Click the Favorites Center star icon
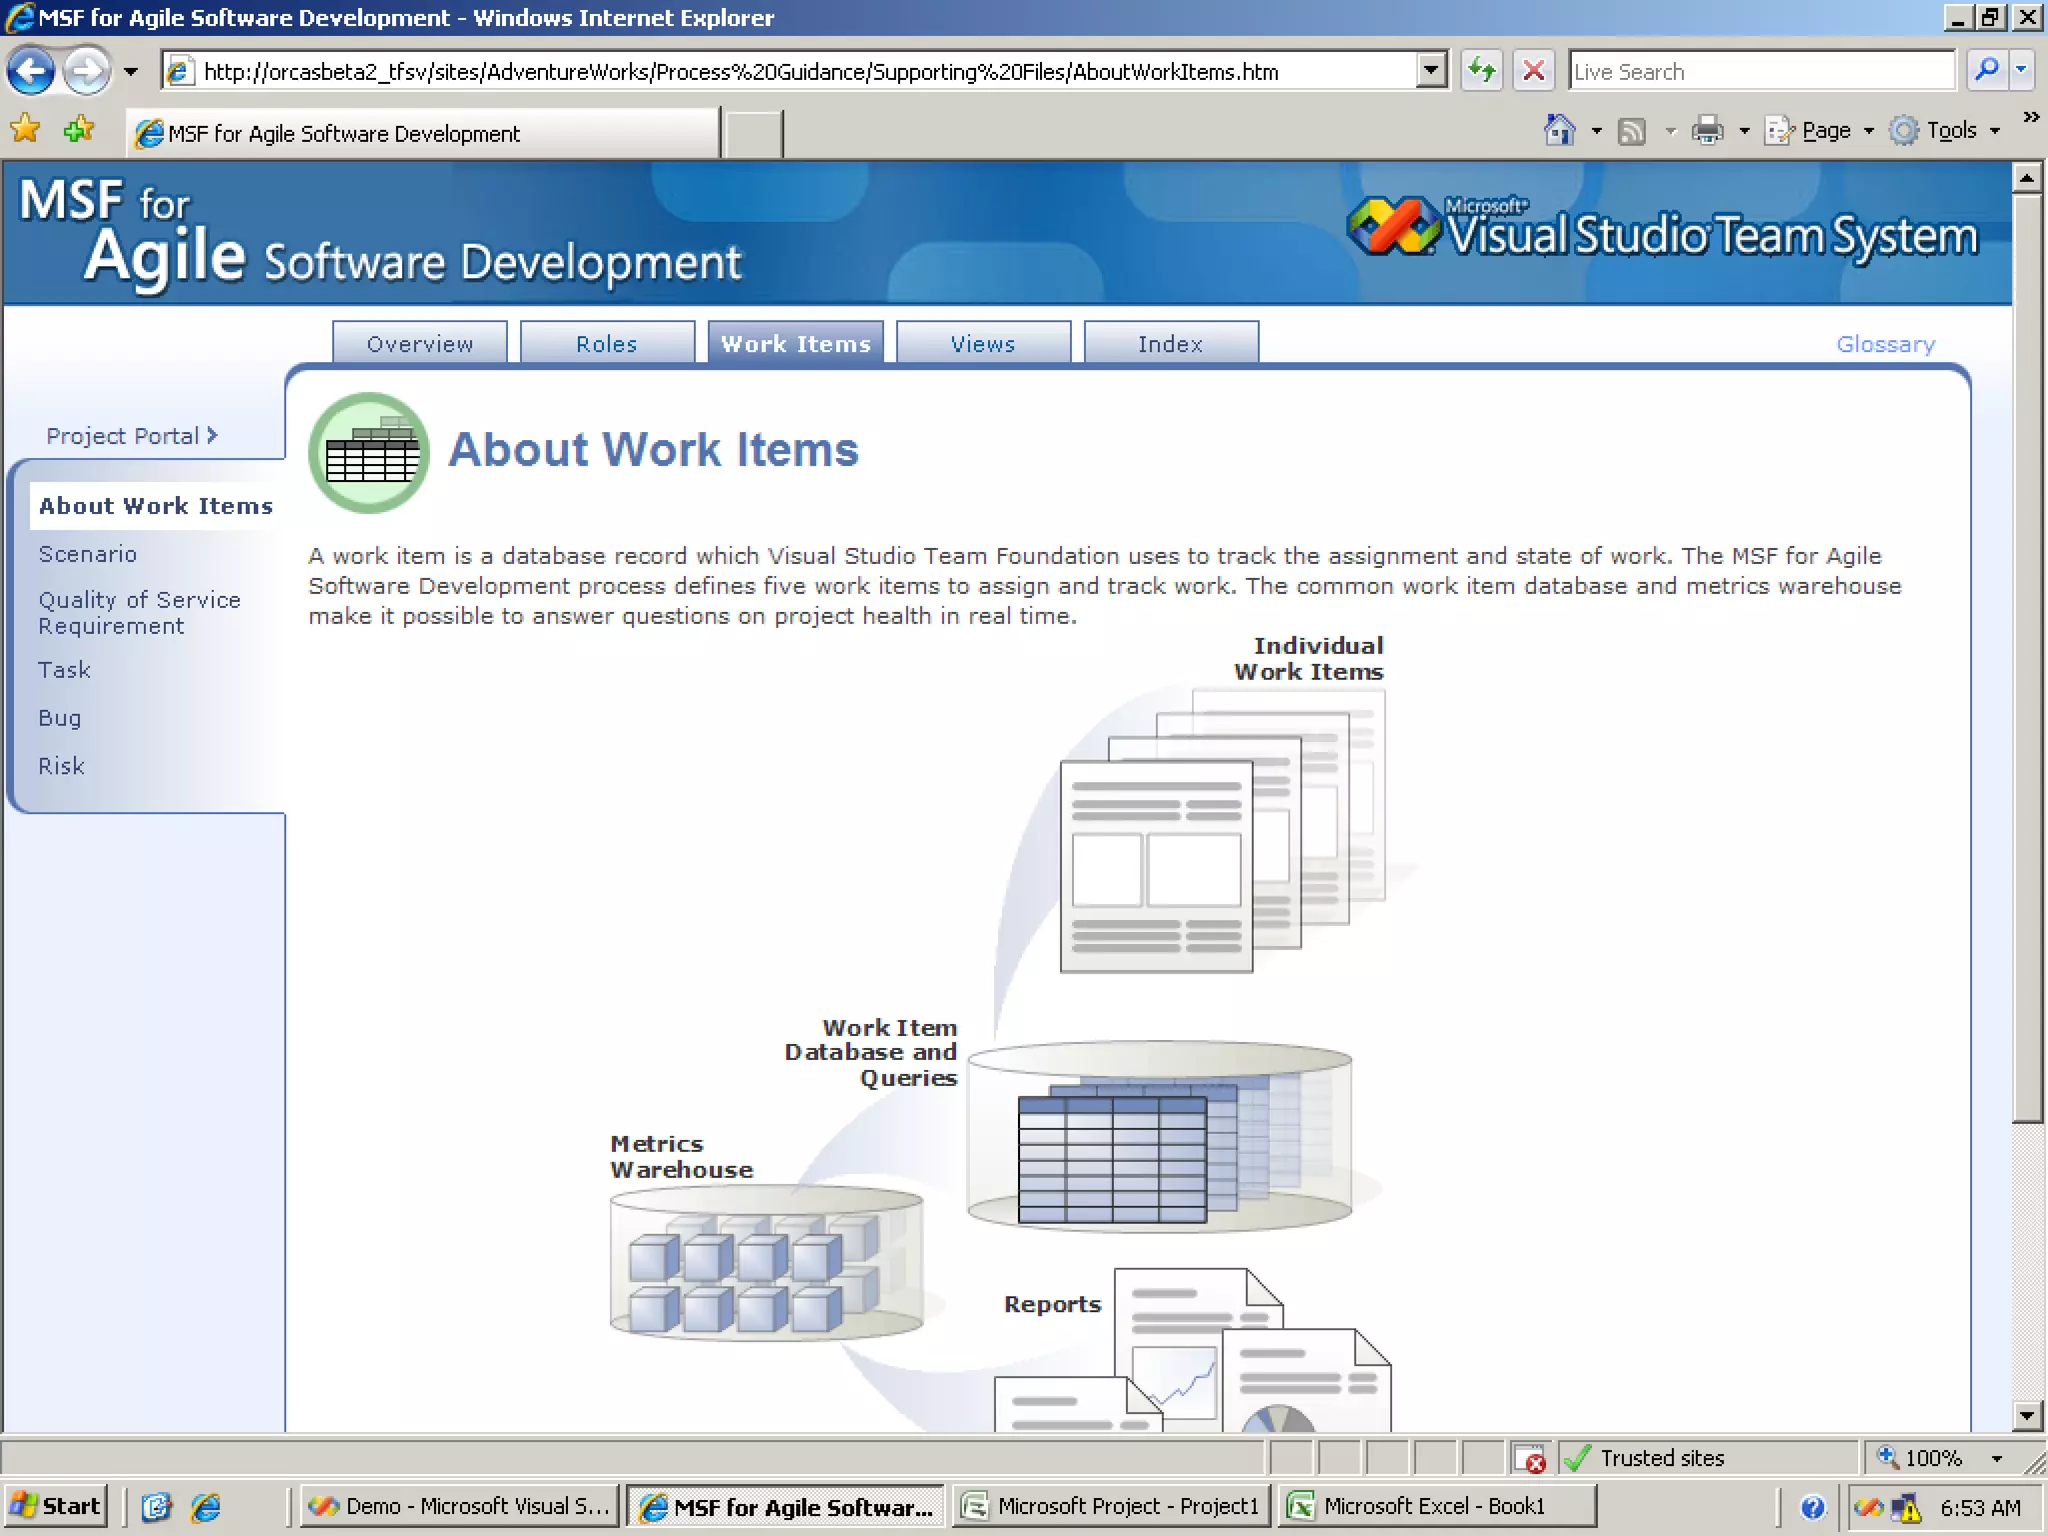Screen dimensions: 2048x1536 tap(25, 130)
